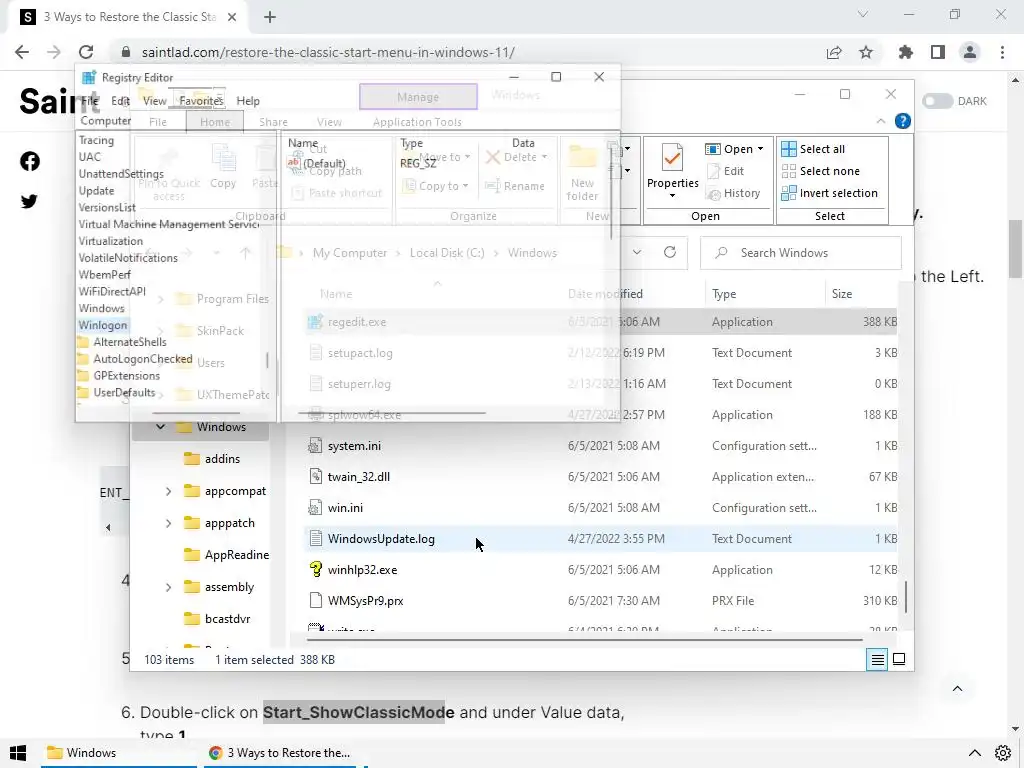The width and height of the screenshot is (1024, 768).
Task: Click the Chrome page vertical scrollbar thumb
Action: [x=1015, y=249]
